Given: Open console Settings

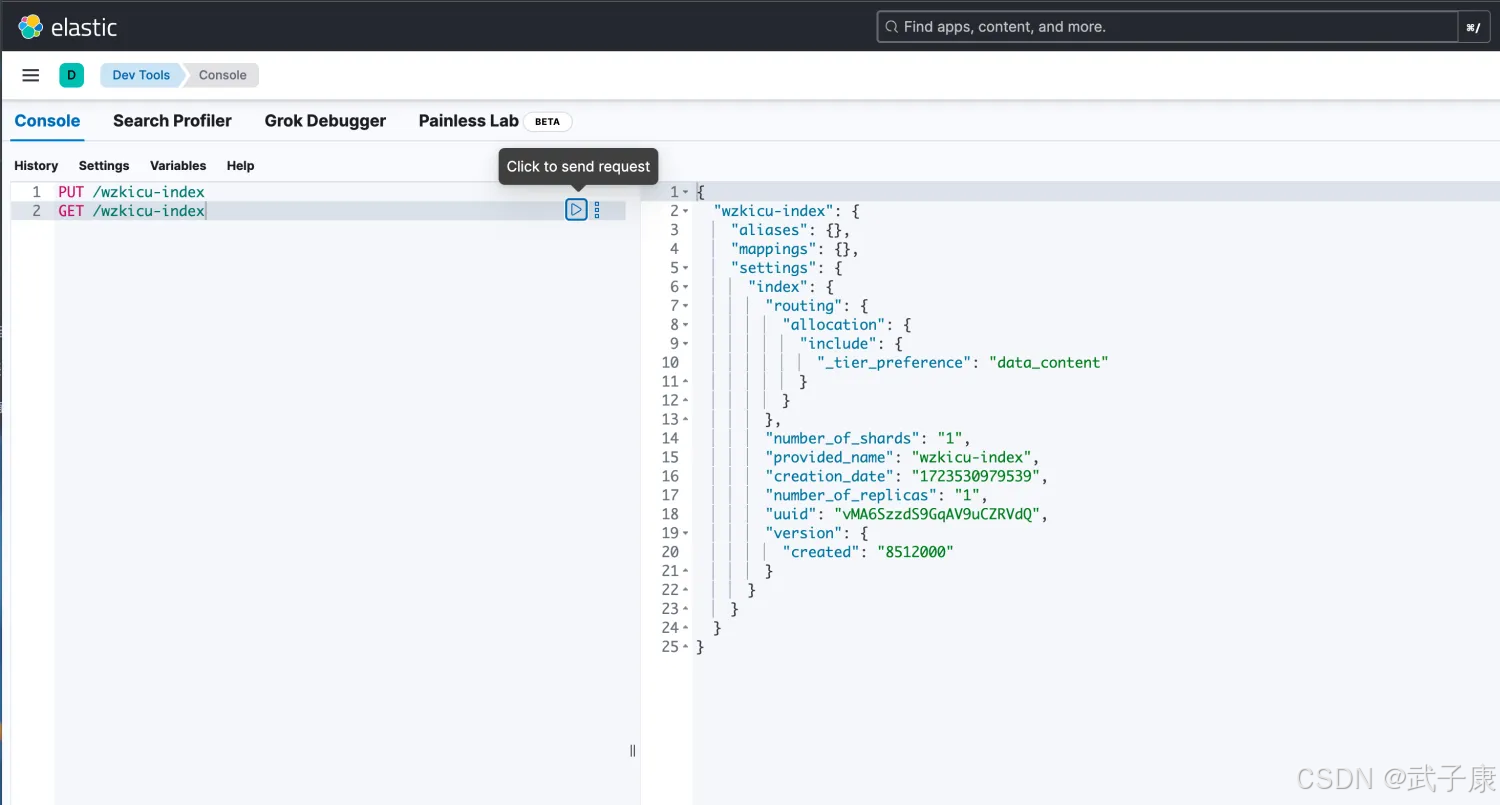Looking at the screenshot, I should click(104, 166).
